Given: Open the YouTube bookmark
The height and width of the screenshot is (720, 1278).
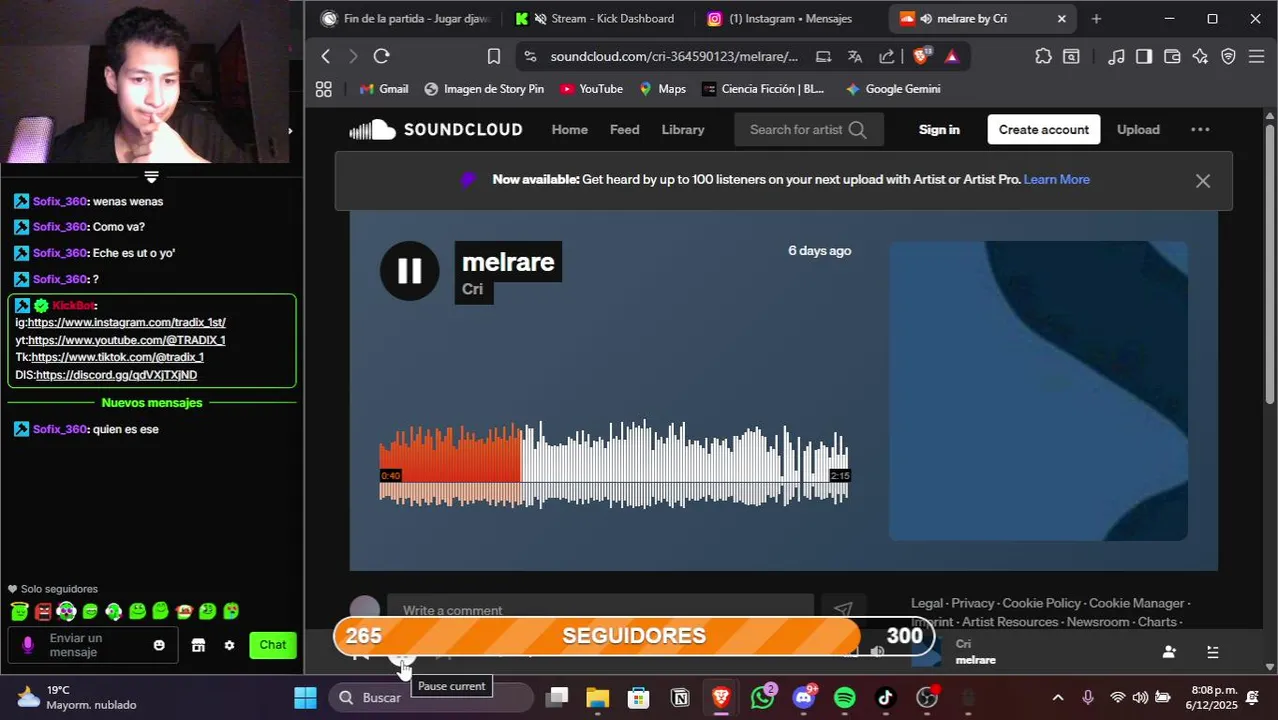Looking at the screenshot, I should [x=591, y=89].
